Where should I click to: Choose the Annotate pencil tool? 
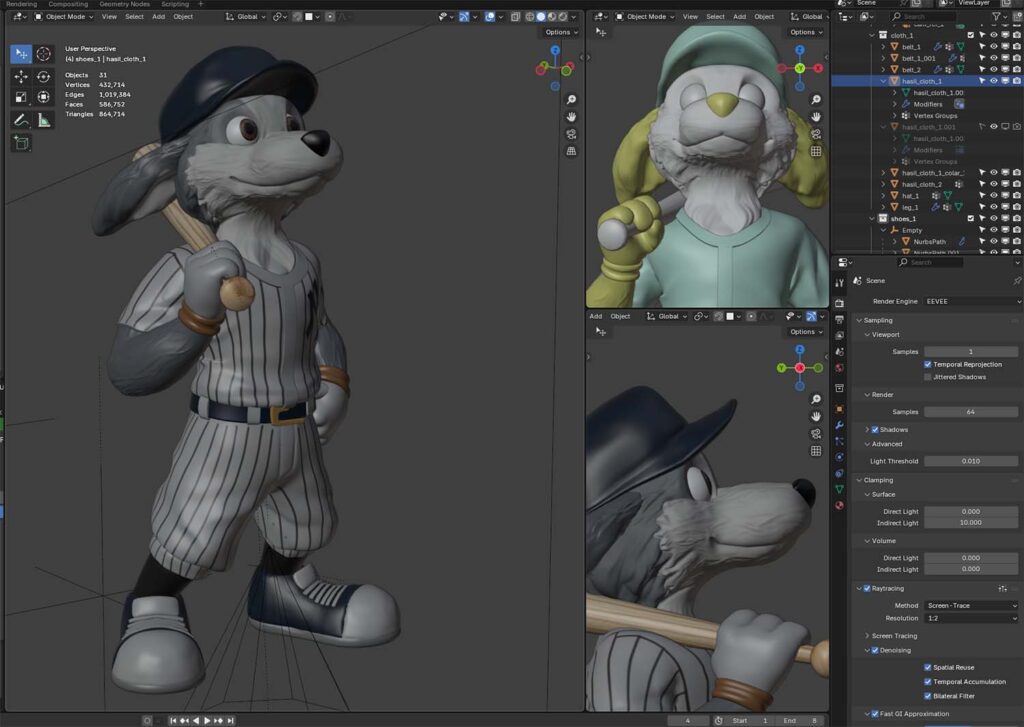pos(21,120)
